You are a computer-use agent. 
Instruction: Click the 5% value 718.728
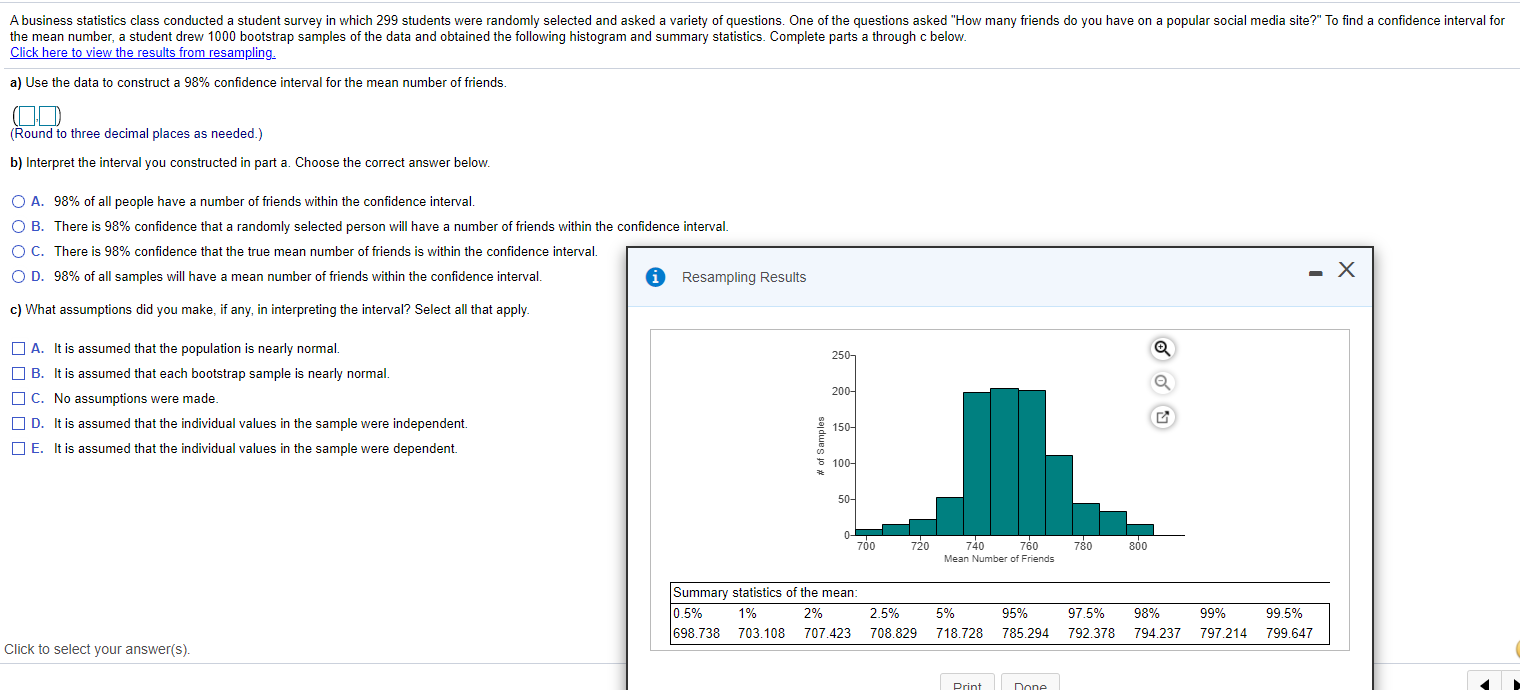point(959,633)
